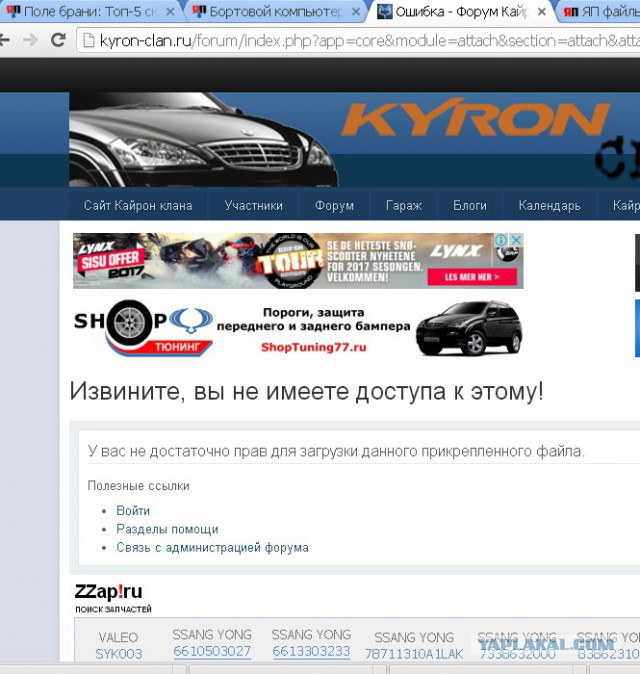
Task: Click the 'Полезные ссылки' label
Action: [138, 486]
